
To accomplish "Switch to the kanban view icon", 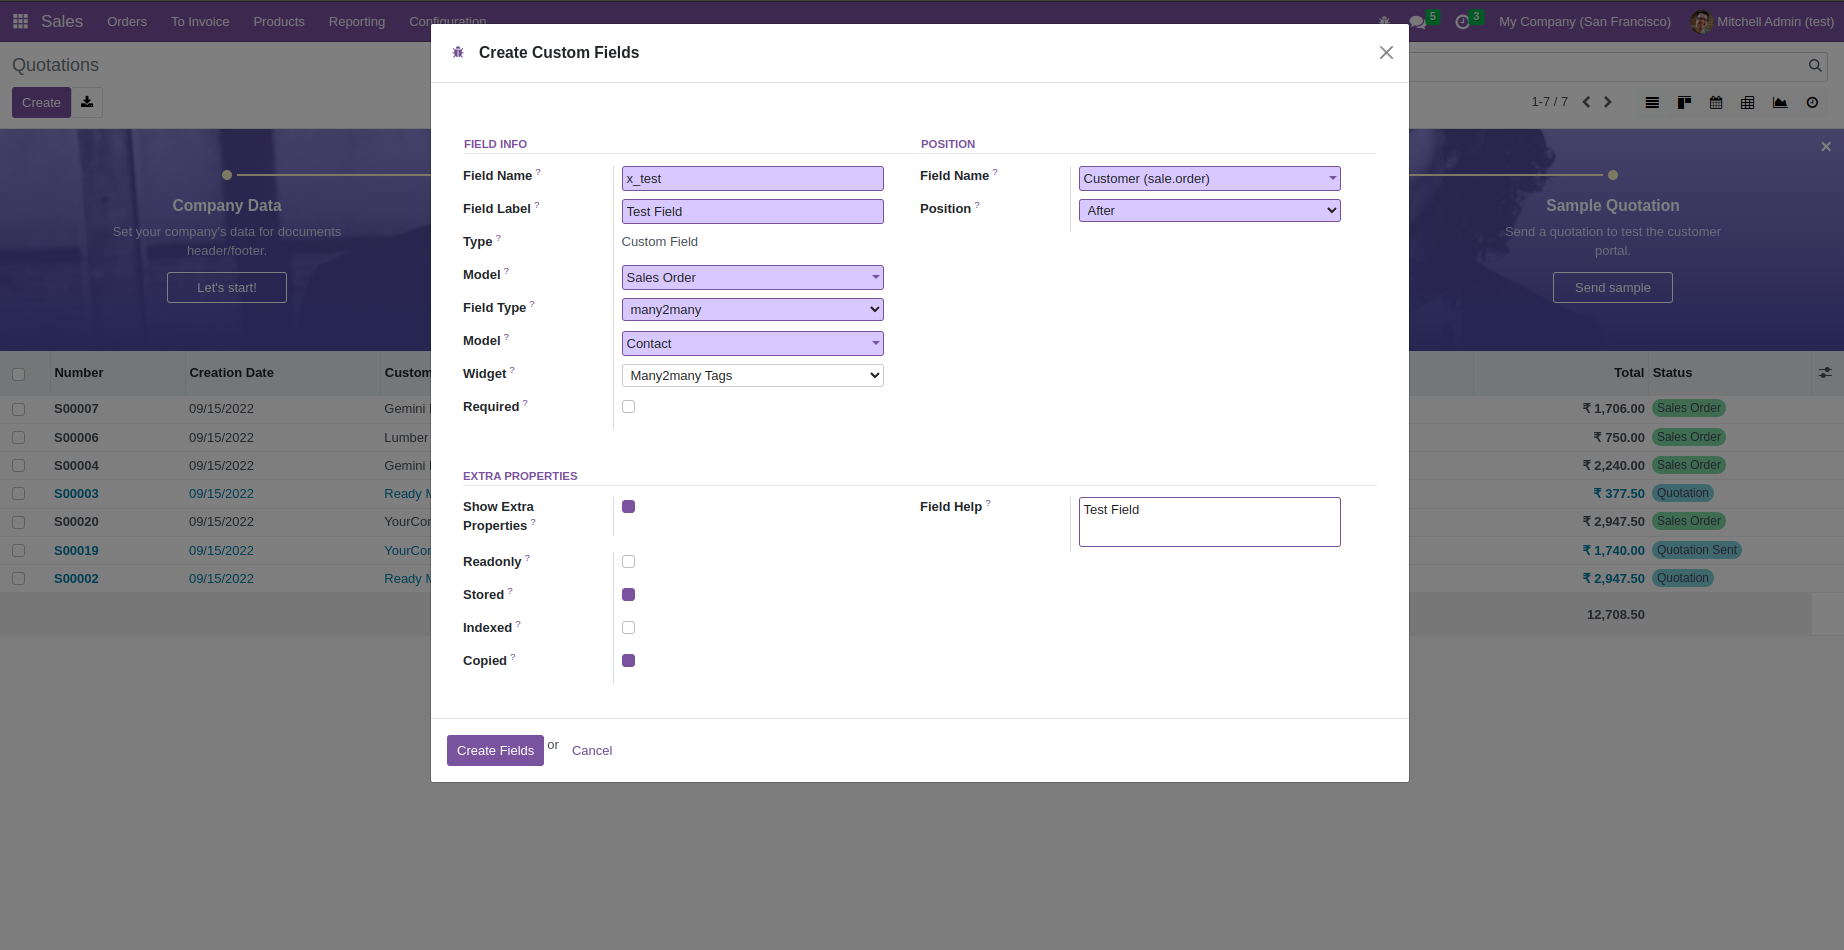I will [x=1684, y=103].
